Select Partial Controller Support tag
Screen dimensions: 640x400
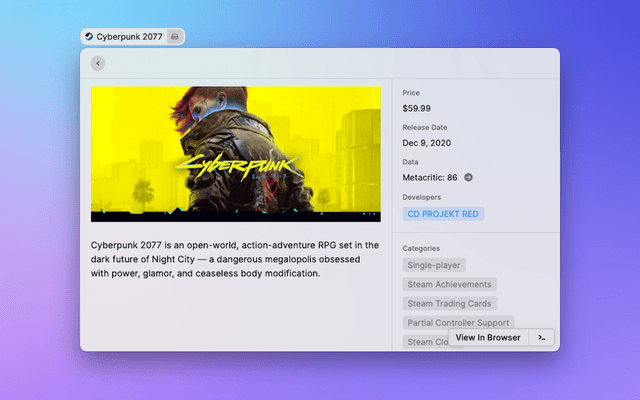(x=458, y=323)
